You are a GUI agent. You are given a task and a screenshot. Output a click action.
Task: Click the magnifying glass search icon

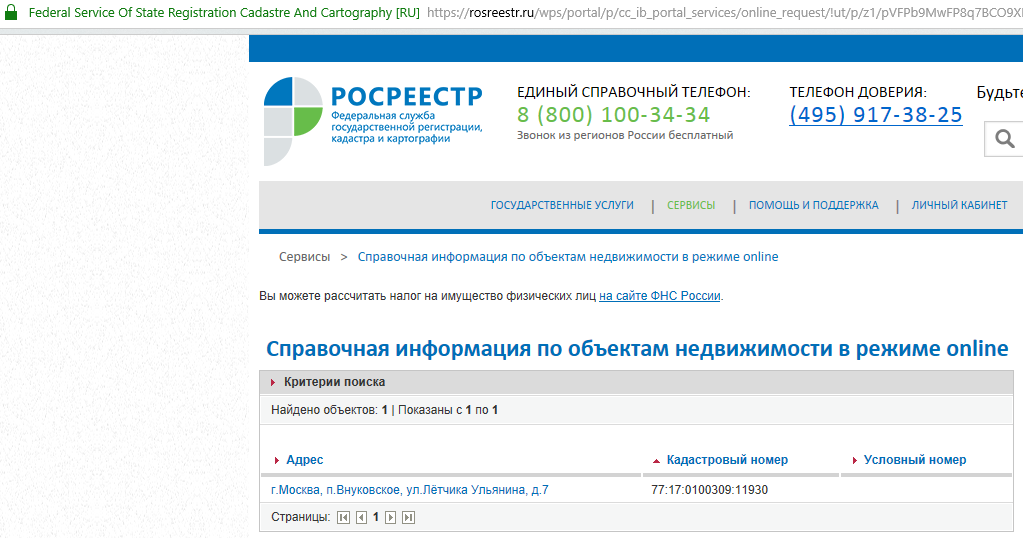1005,138
